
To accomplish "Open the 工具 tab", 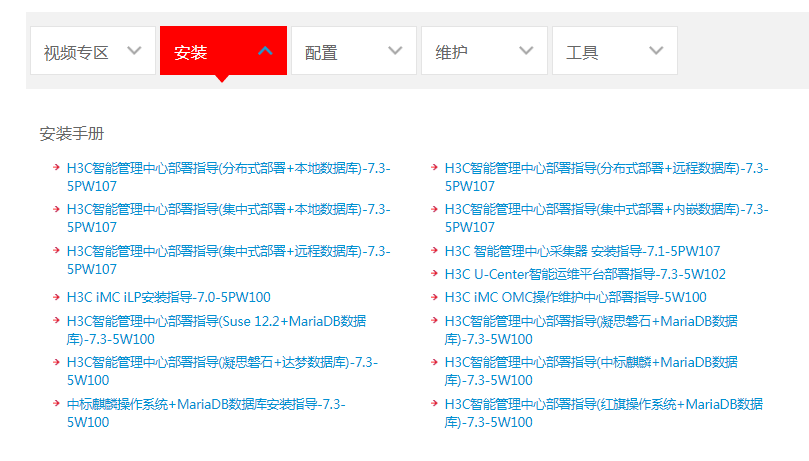I will [x=615, y=51].
